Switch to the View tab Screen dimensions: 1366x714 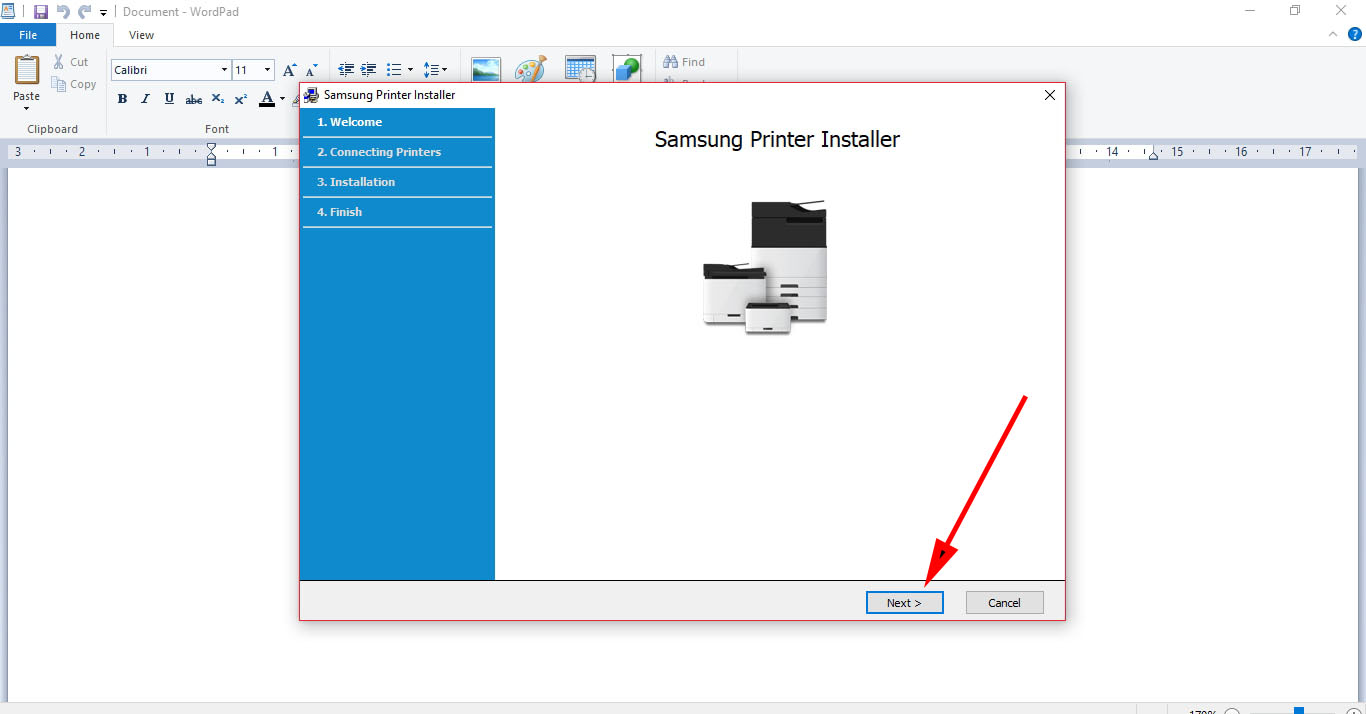click(141, 34)
